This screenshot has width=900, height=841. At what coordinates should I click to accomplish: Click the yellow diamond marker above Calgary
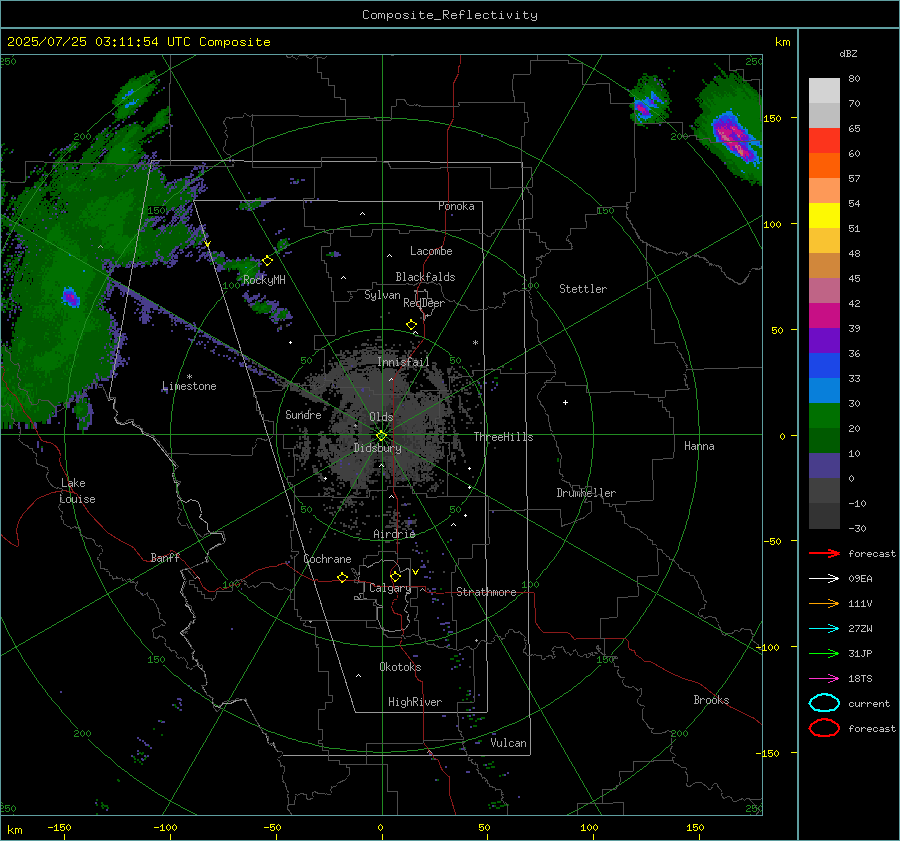395,576
